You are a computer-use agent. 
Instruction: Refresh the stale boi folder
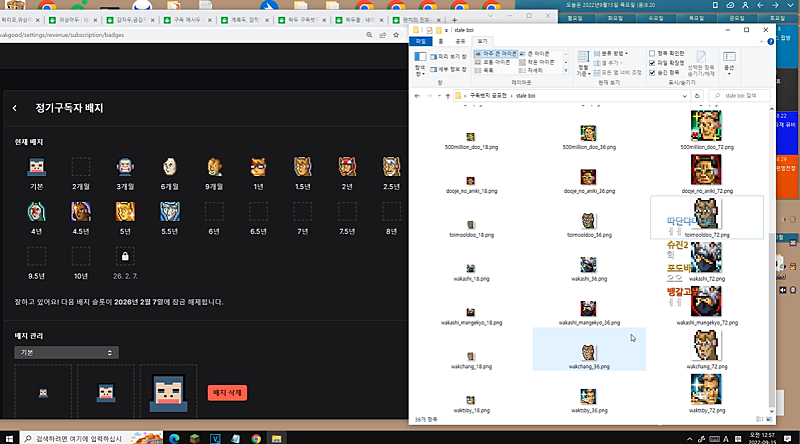pyautogui.click(x=697, y=96)
